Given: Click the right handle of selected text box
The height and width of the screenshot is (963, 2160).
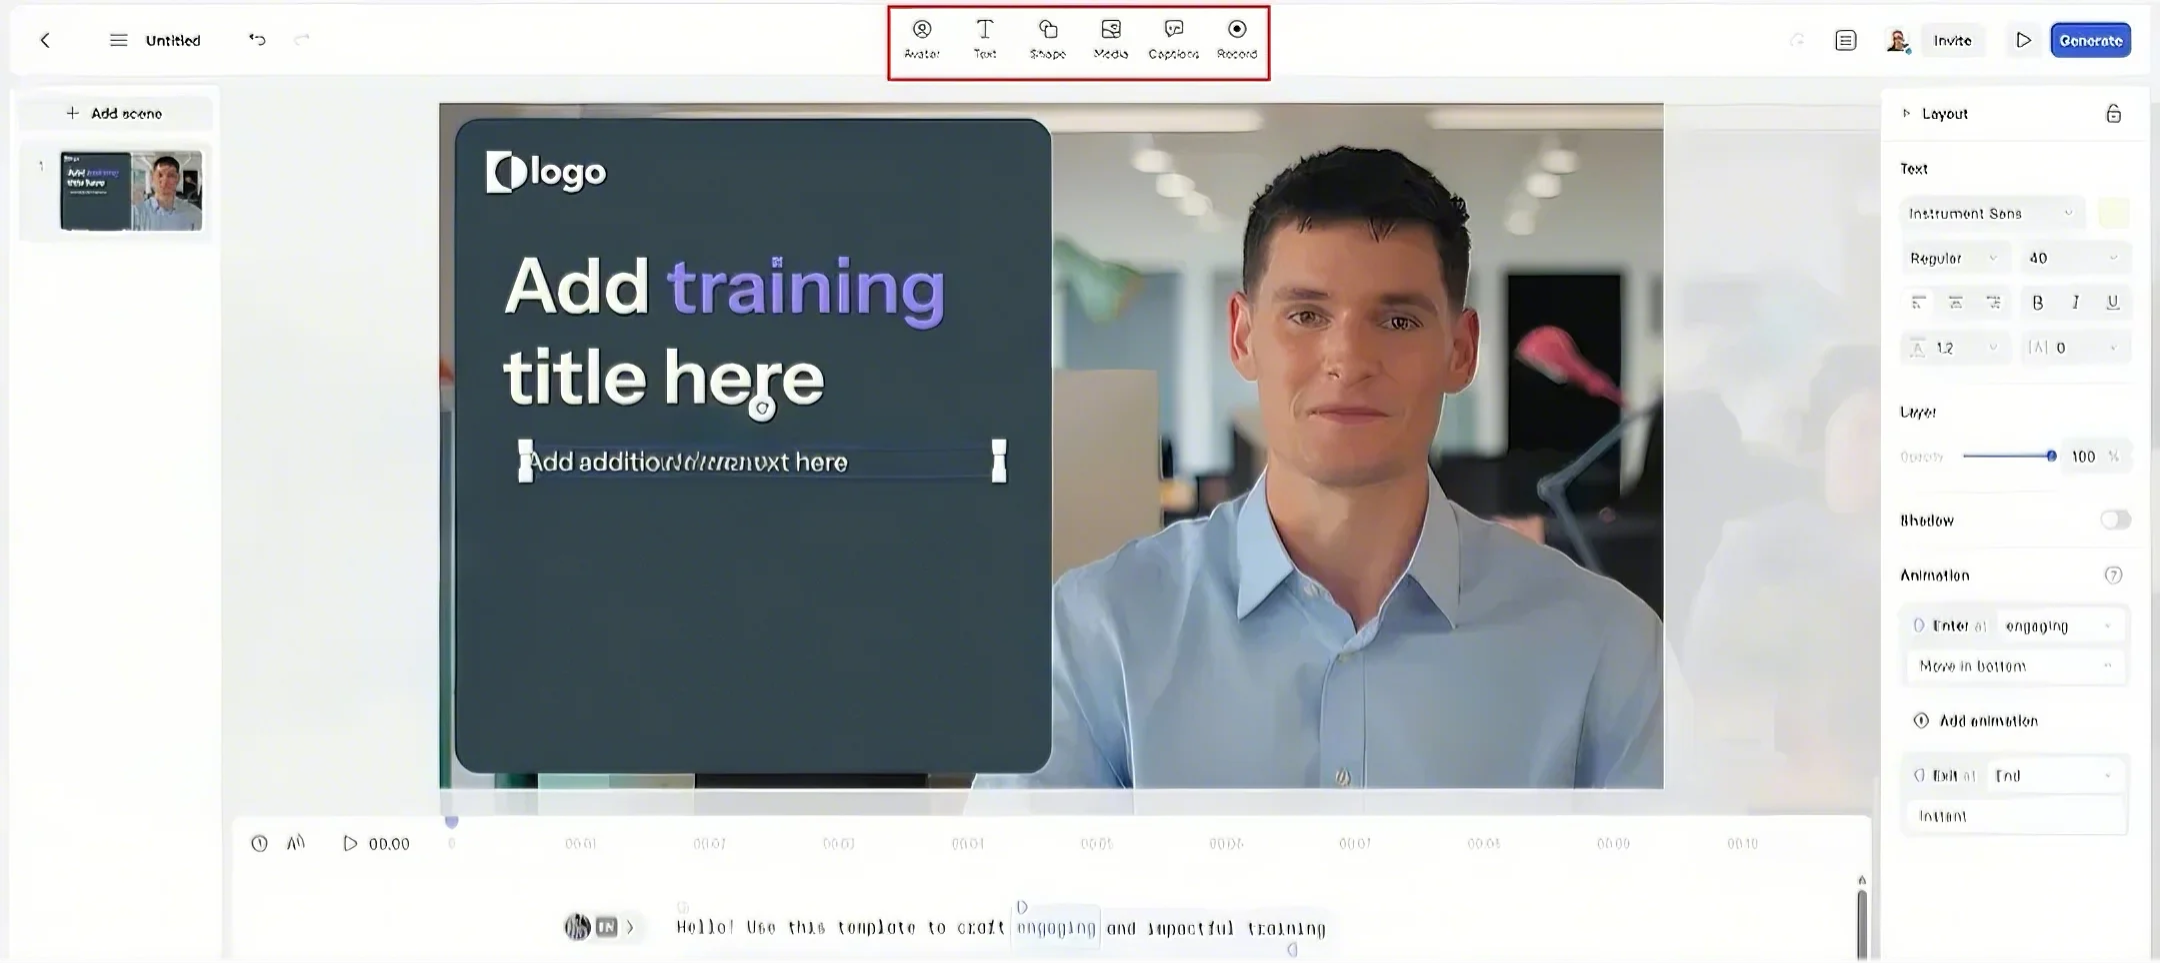Looking at the screenshot, I should 998,461.
